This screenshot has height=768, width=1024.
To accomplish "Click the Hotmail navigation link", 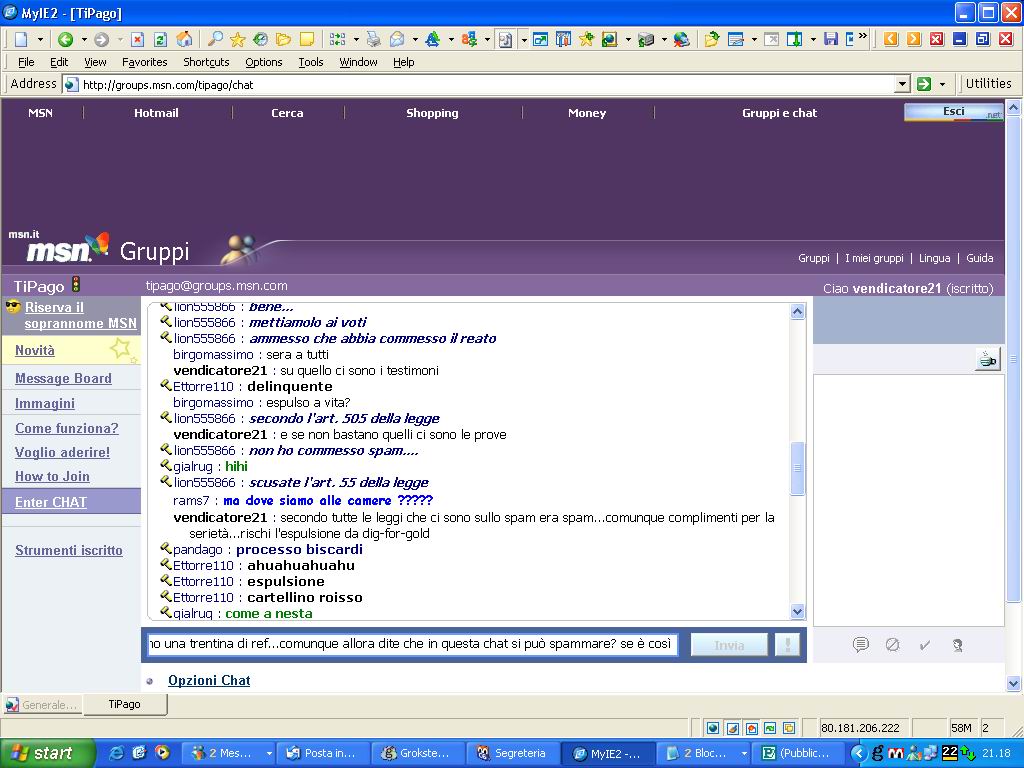I will pos(156,113).
